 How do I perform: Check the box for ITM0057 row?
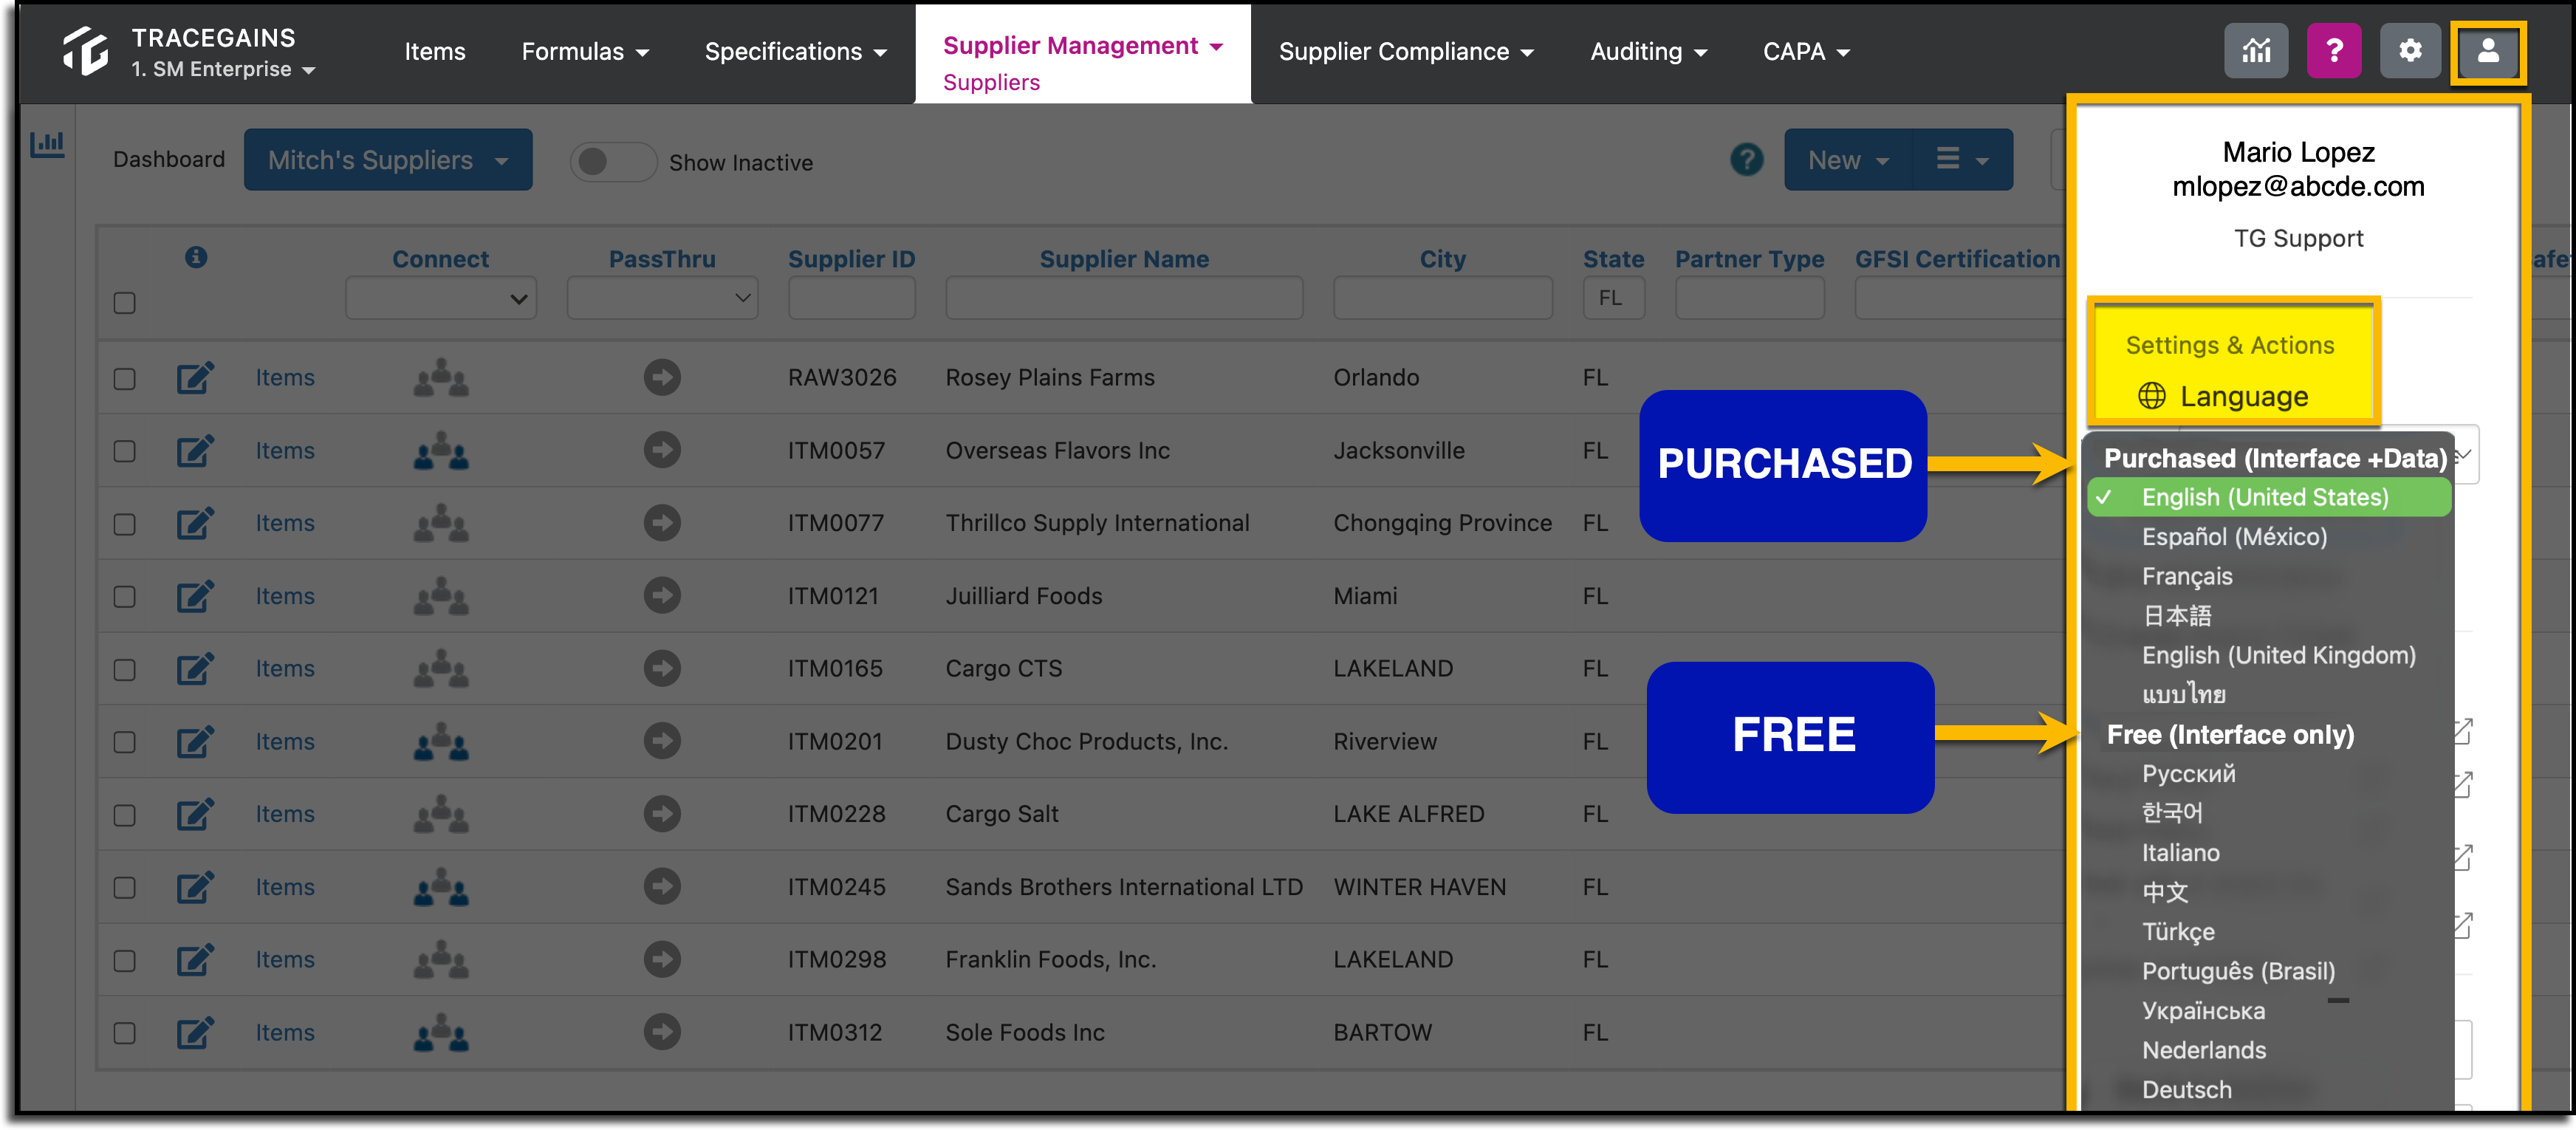[x=124, y=452]
